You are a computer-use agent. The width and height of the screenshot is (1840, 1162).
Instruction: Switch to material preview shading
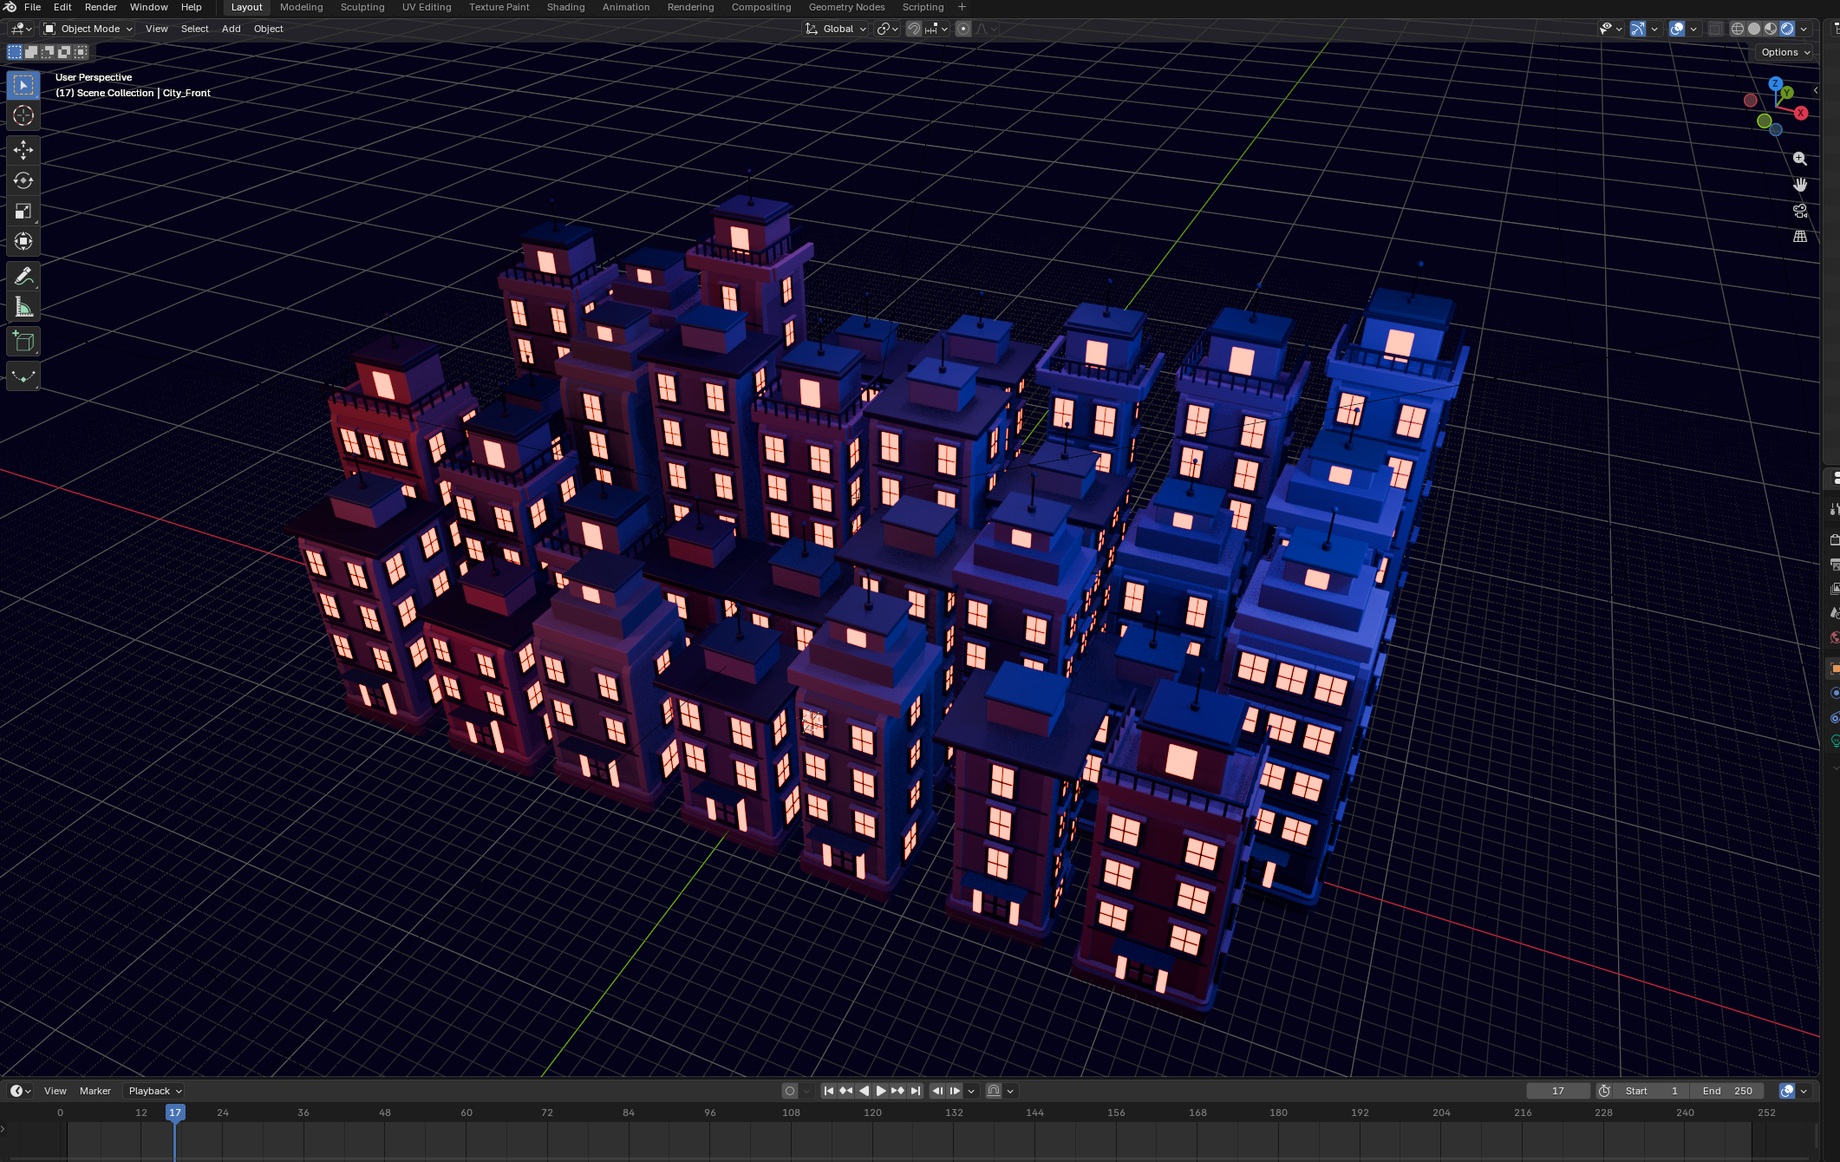pos(1770,29)
